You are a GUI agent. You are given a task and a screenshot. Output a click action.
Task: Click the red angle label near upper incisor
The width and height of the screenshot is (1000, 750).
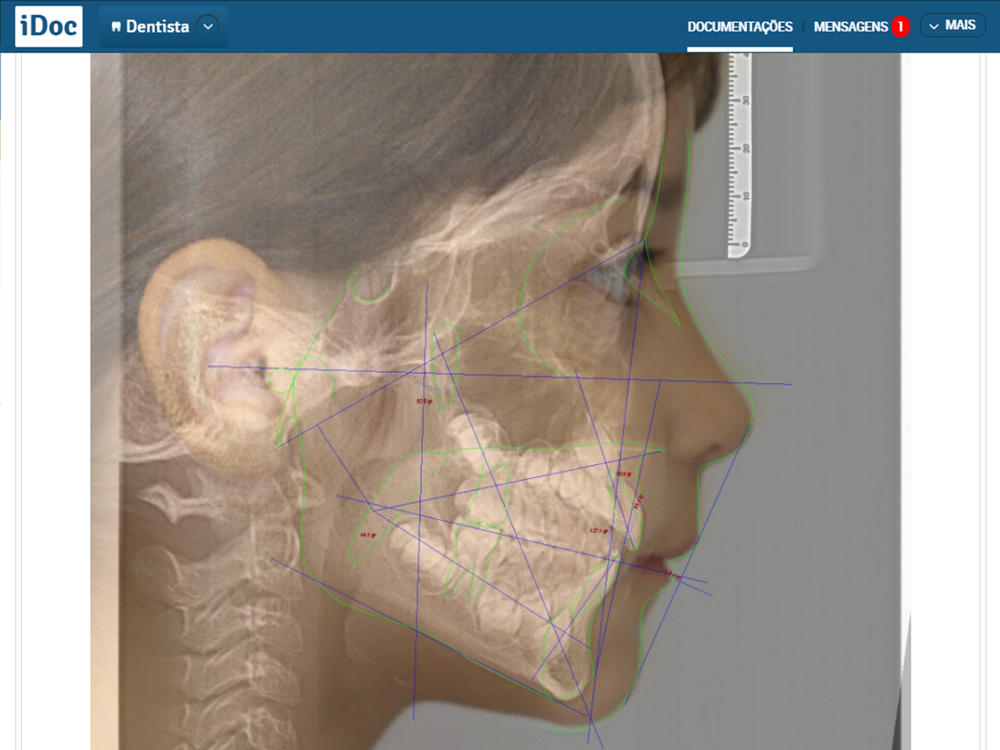(624, 474)
